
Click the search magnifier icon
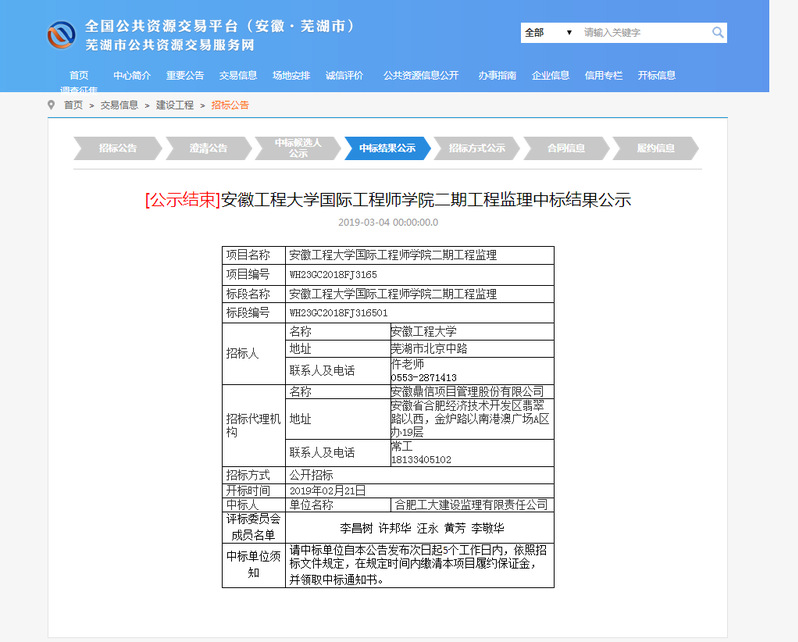coord(717,33)
